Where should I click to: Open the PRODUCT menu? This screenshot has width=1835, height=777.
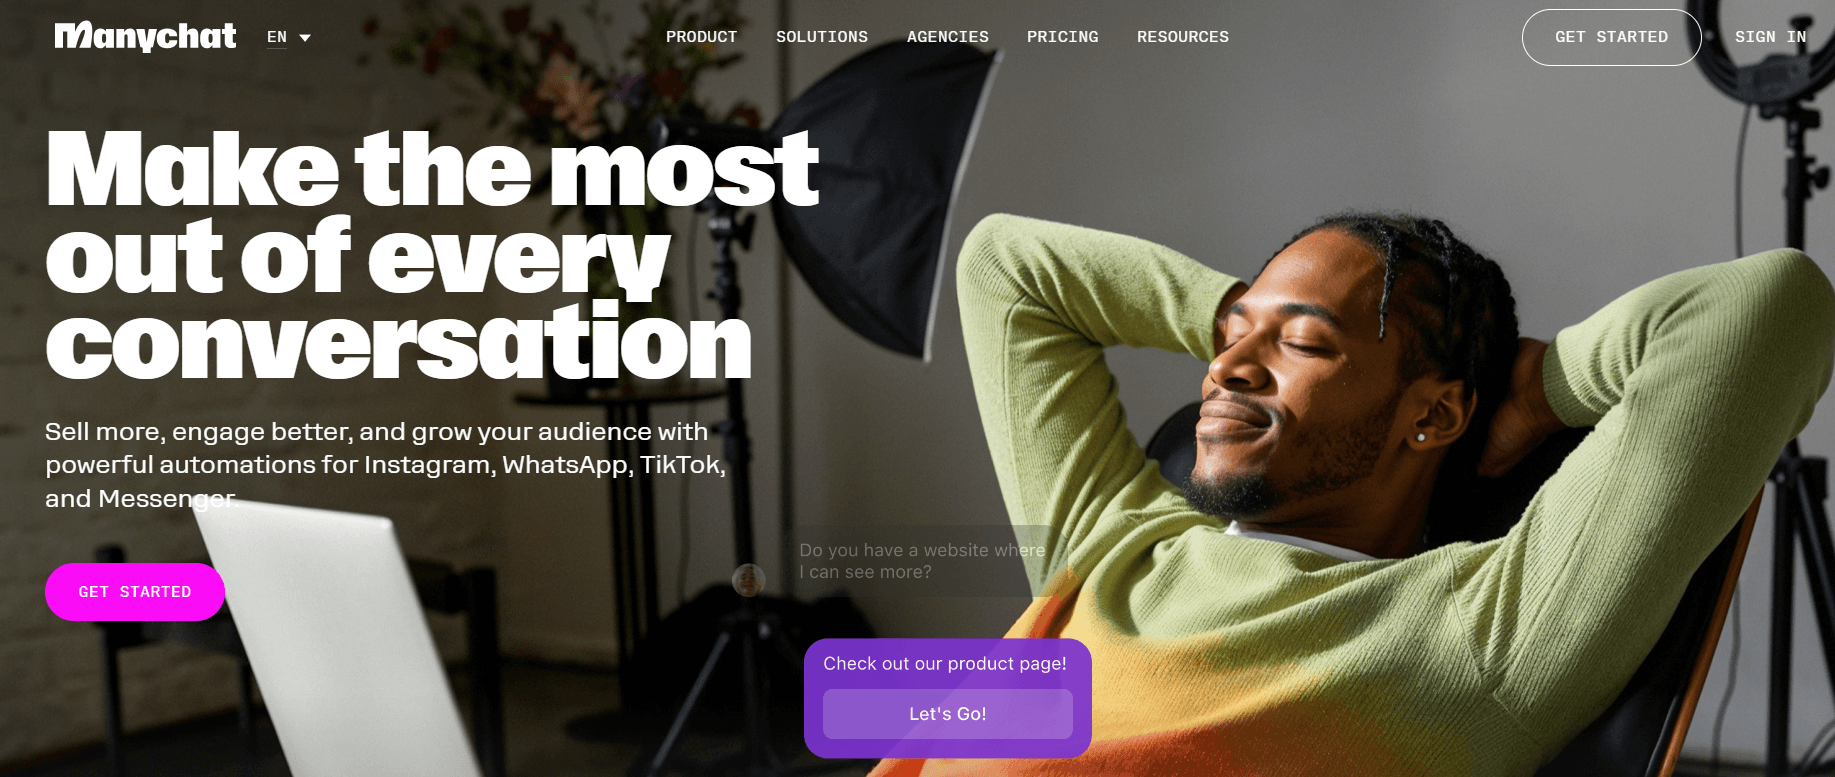(701, 37)
